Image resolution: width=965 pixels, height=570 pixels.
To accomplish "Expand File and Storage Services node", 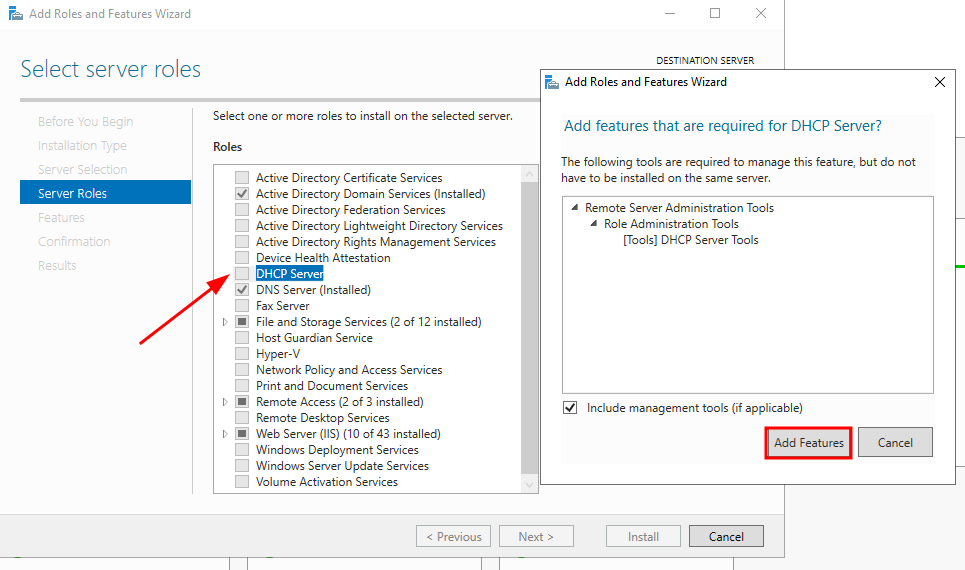I will tap(225, 322).
